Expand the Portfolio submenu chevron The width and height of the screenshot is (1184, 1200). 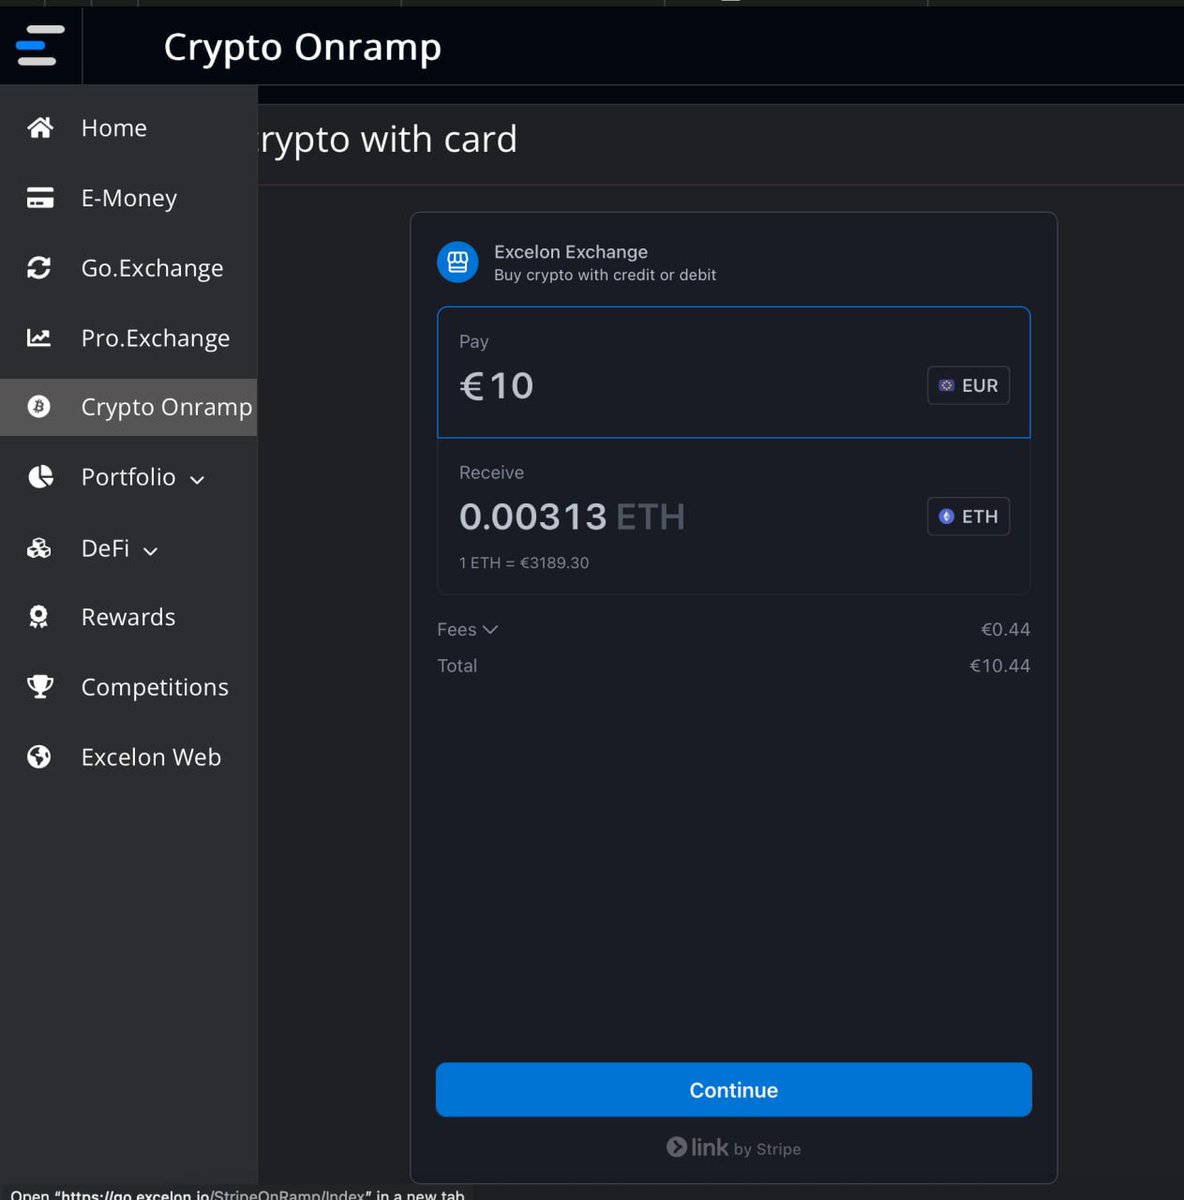pyautogui.click(x=197, y=480)
